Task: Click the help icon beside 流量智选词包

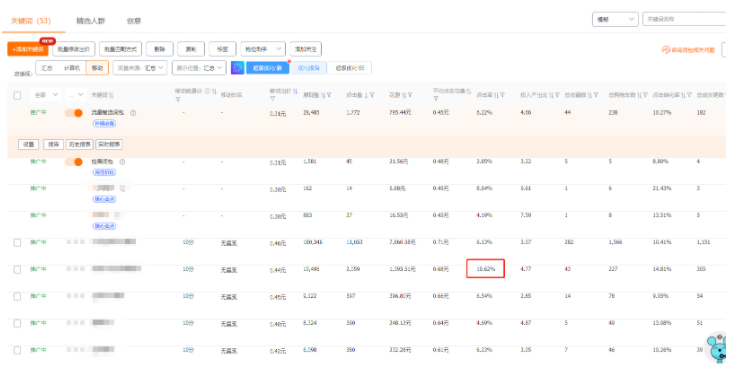Action: coord(133,113)
